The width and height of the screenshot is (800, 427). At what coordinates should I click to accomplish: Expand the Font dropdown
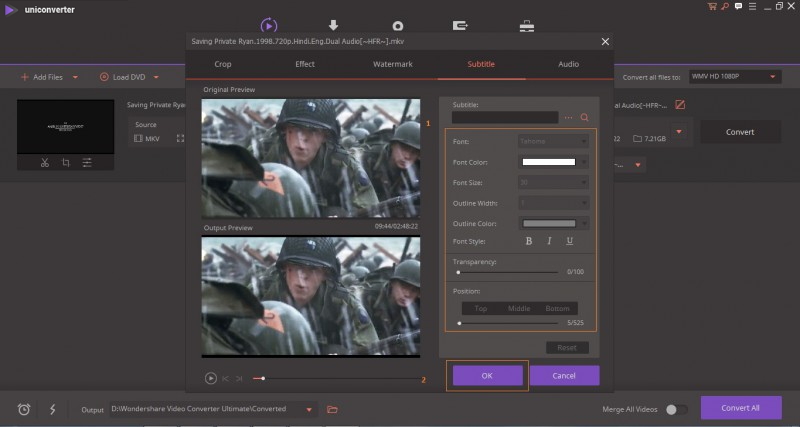[554, 141]
